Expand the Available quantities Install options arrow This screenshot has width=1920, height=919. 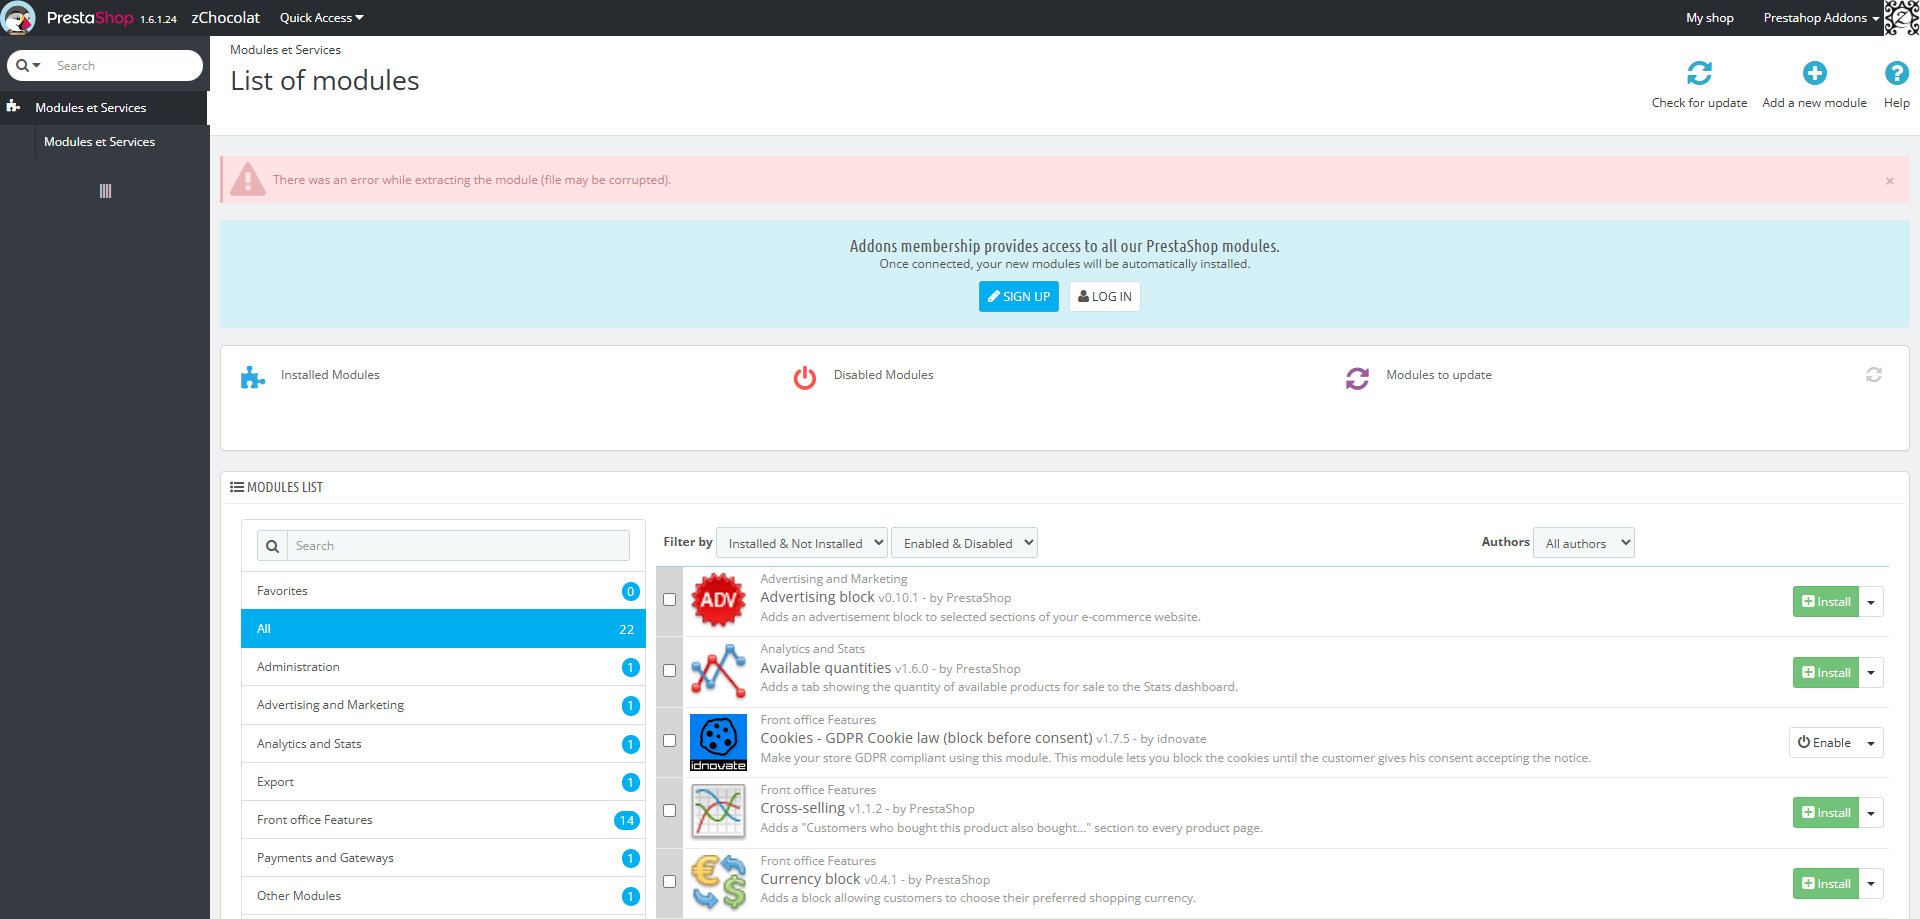(1871, 673)
